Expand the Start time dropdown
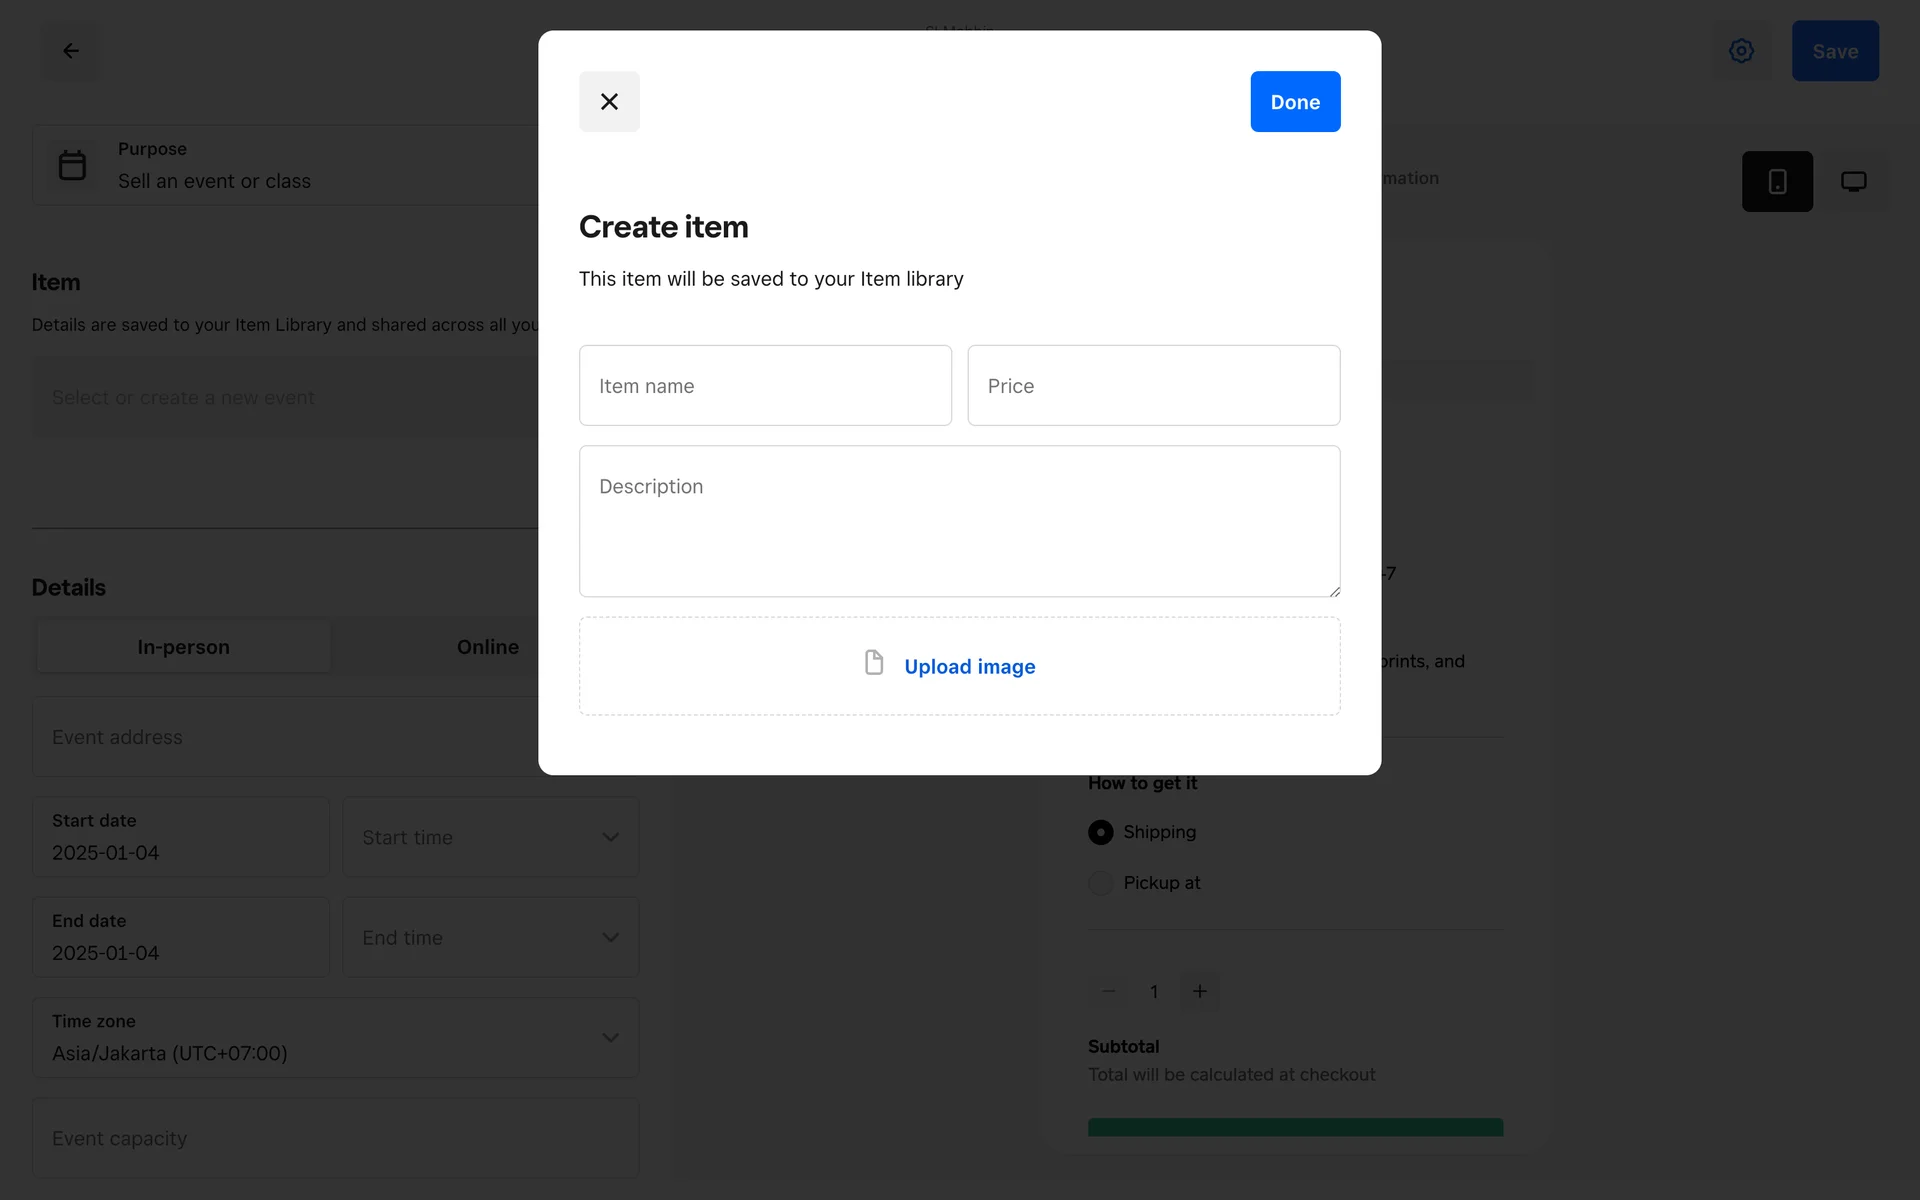1920x1200 pixels. click(490, 837)
